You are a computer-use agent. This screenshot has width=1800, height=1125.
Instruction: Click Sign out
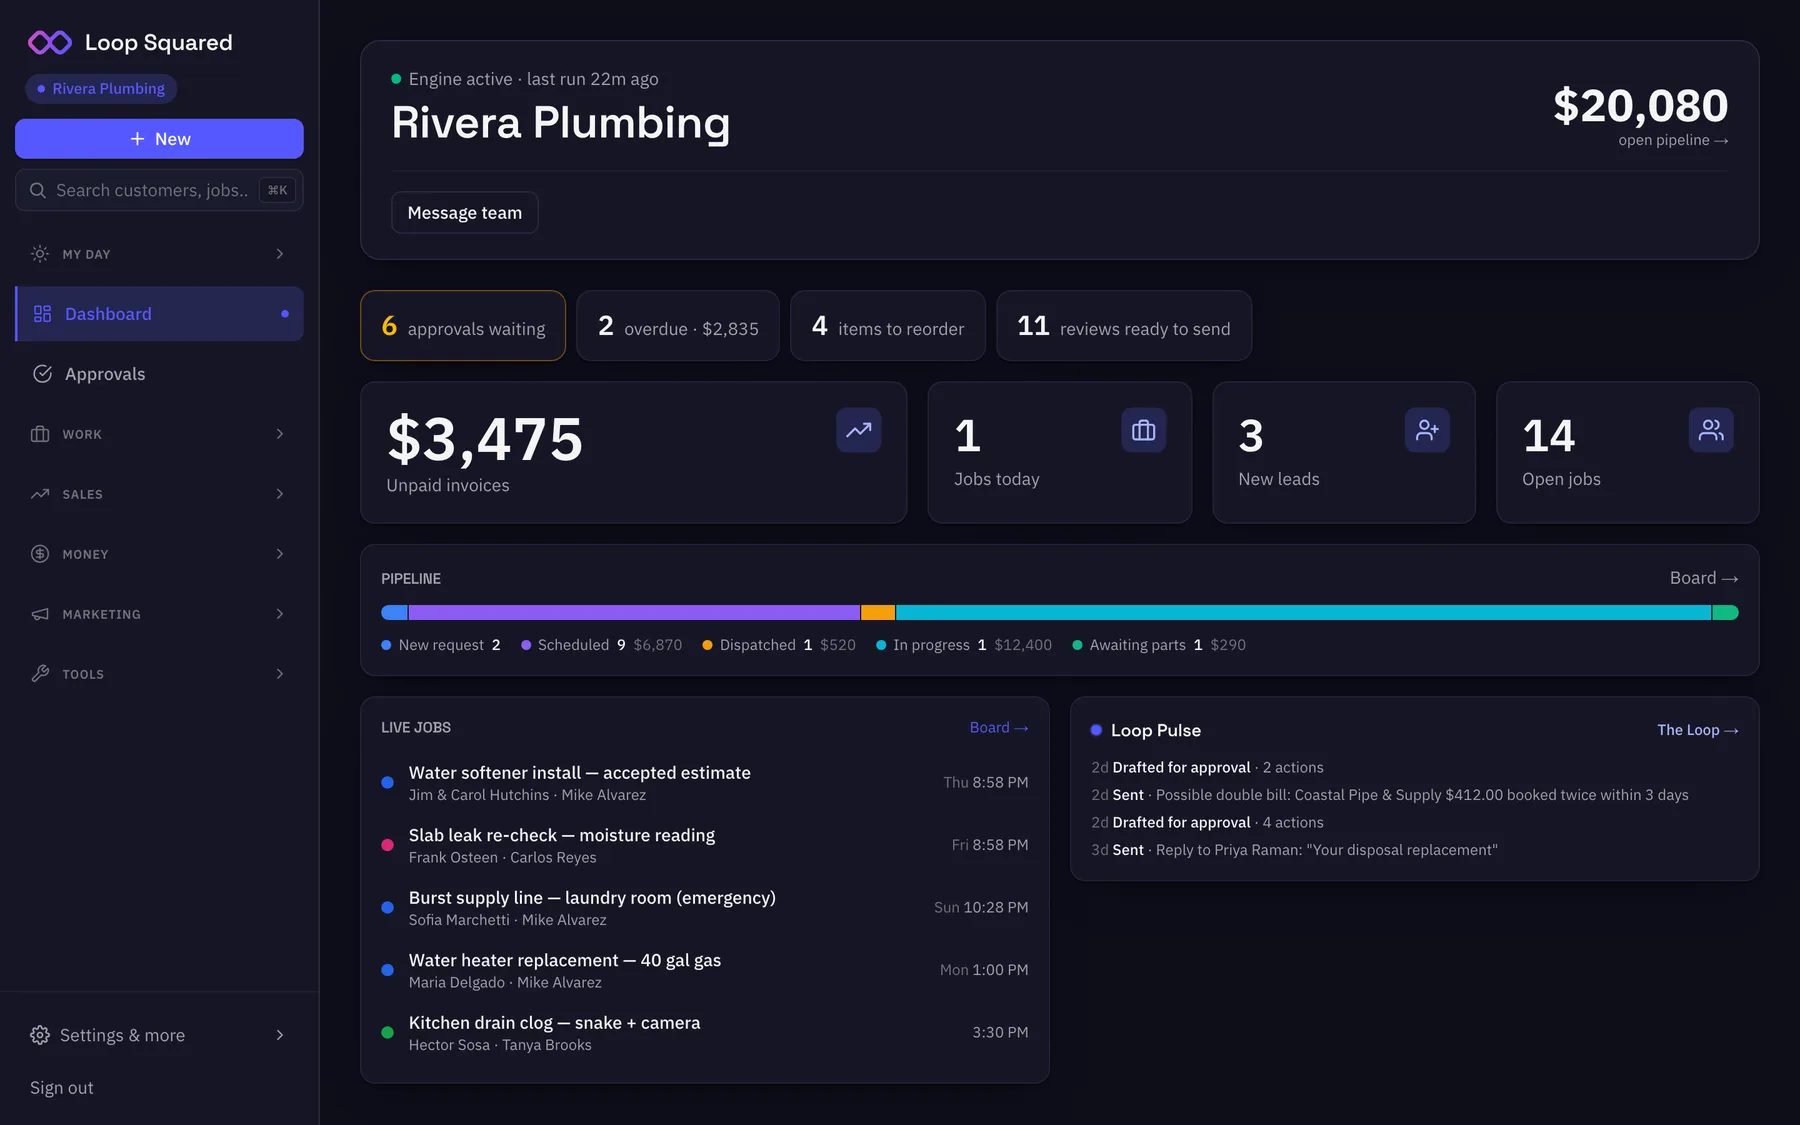pos(62,1088)
